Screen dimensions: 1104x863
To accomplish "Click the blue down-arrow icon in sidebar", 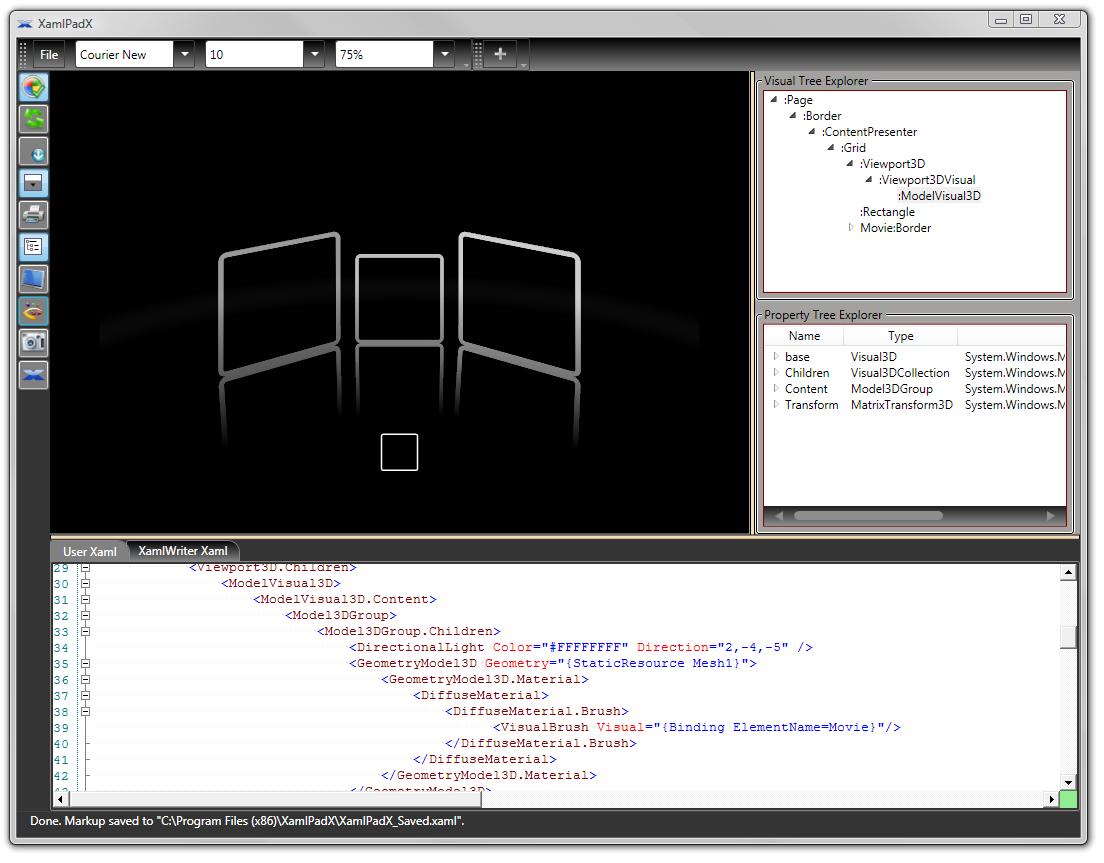I will [x=34, y=151].
